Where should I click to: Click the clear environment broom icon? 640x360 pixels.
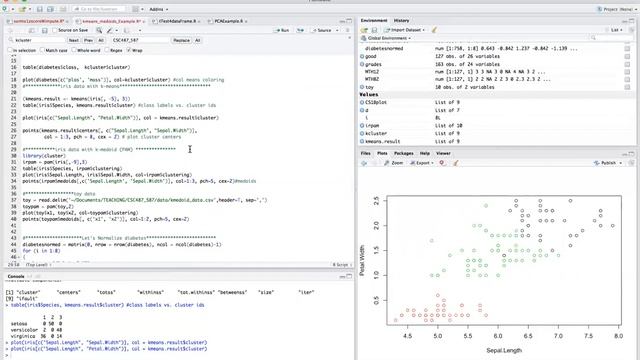click(x=434, y=30)
